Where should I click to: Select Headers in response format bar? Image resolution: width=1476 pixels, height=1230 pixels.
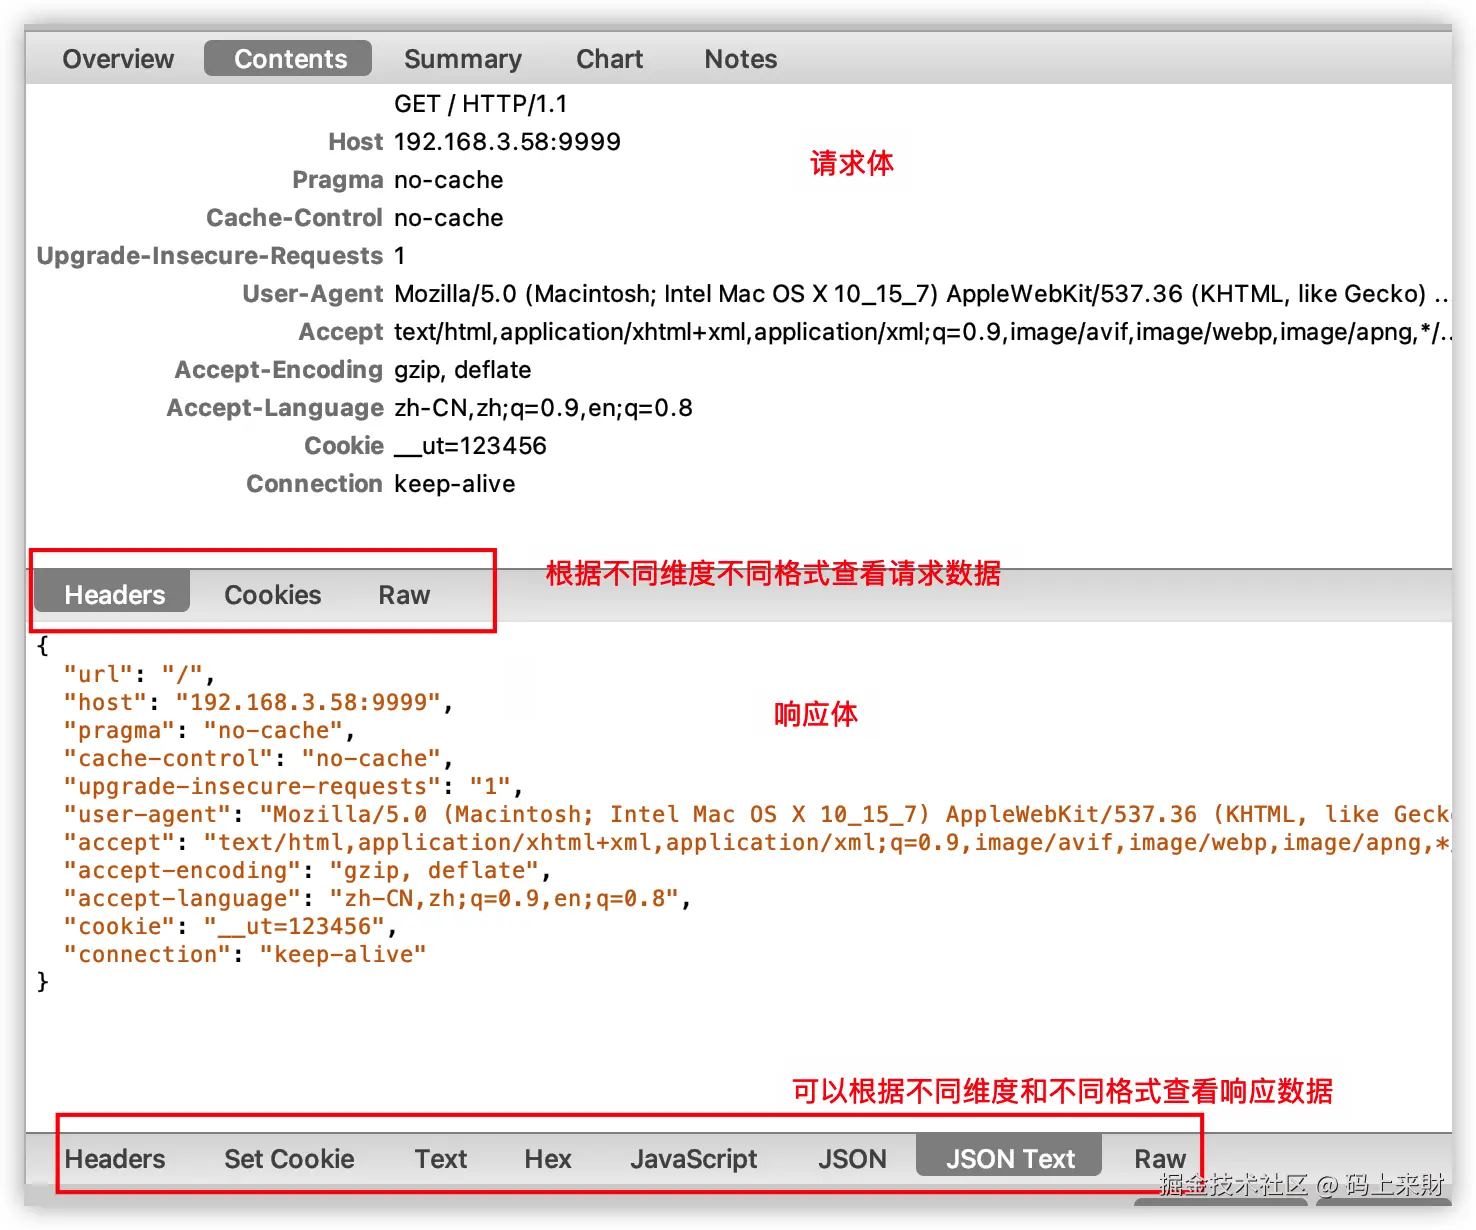click(115, 1158)
